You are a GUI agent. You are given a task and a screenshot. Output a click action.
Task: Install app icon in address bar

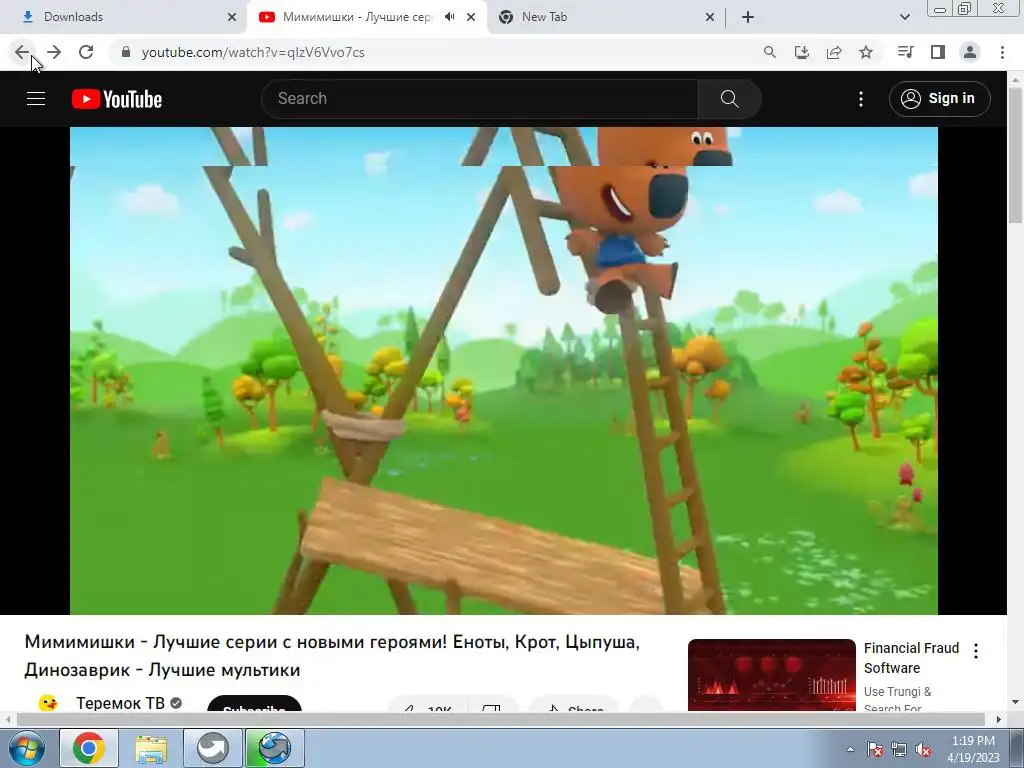point(802,52)
